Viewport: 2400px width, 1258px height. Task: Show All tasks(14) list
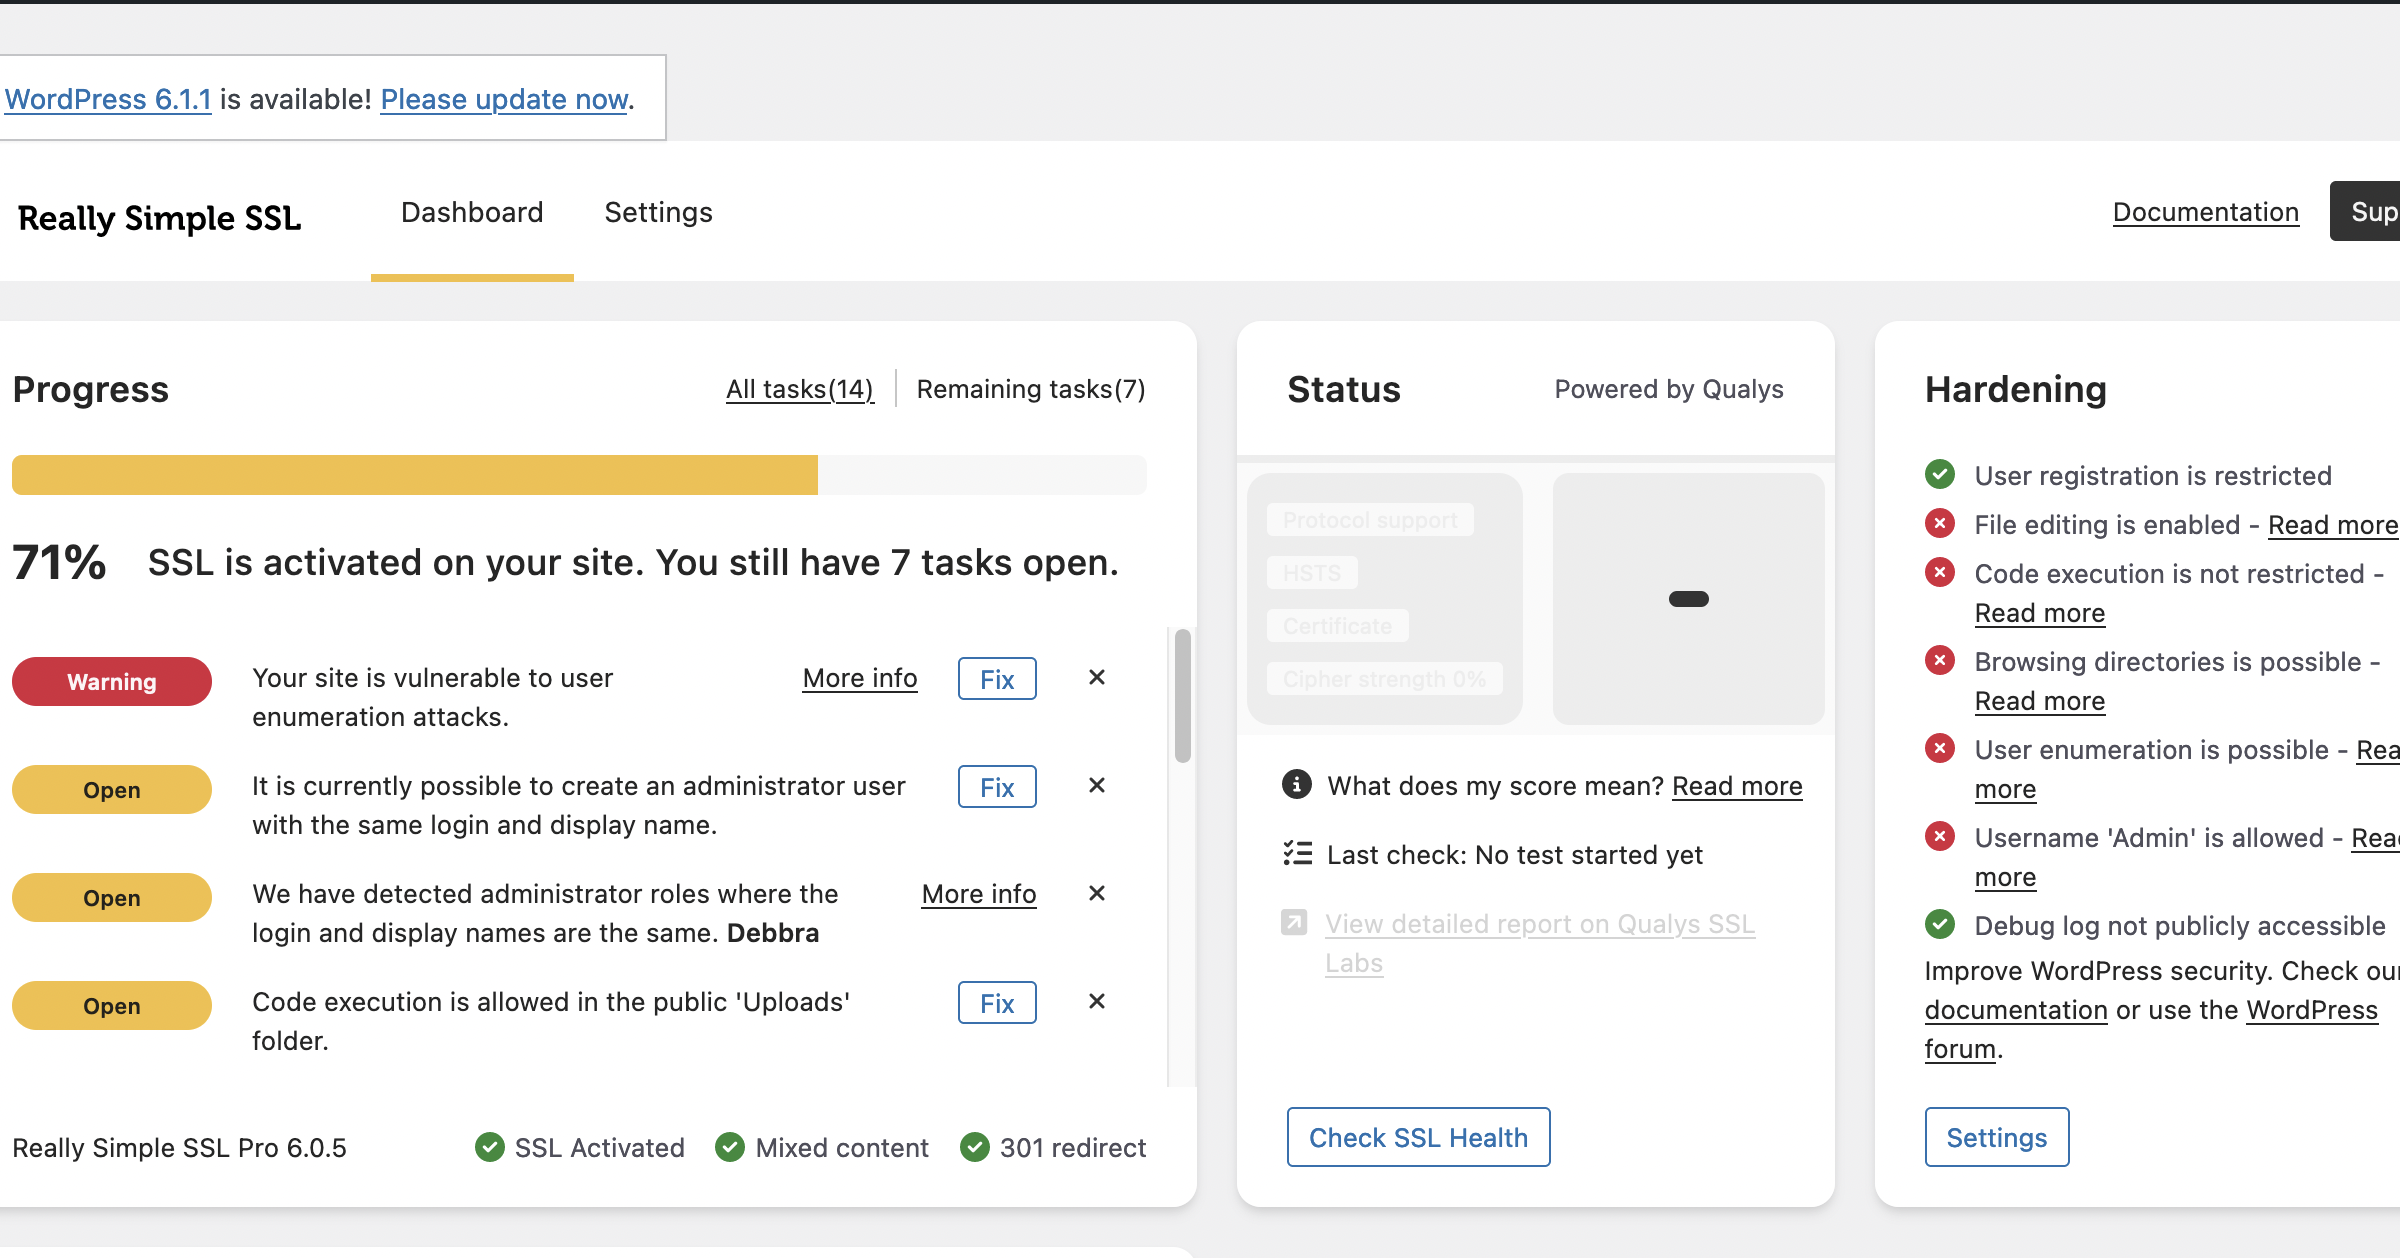[x=800, y=389]
